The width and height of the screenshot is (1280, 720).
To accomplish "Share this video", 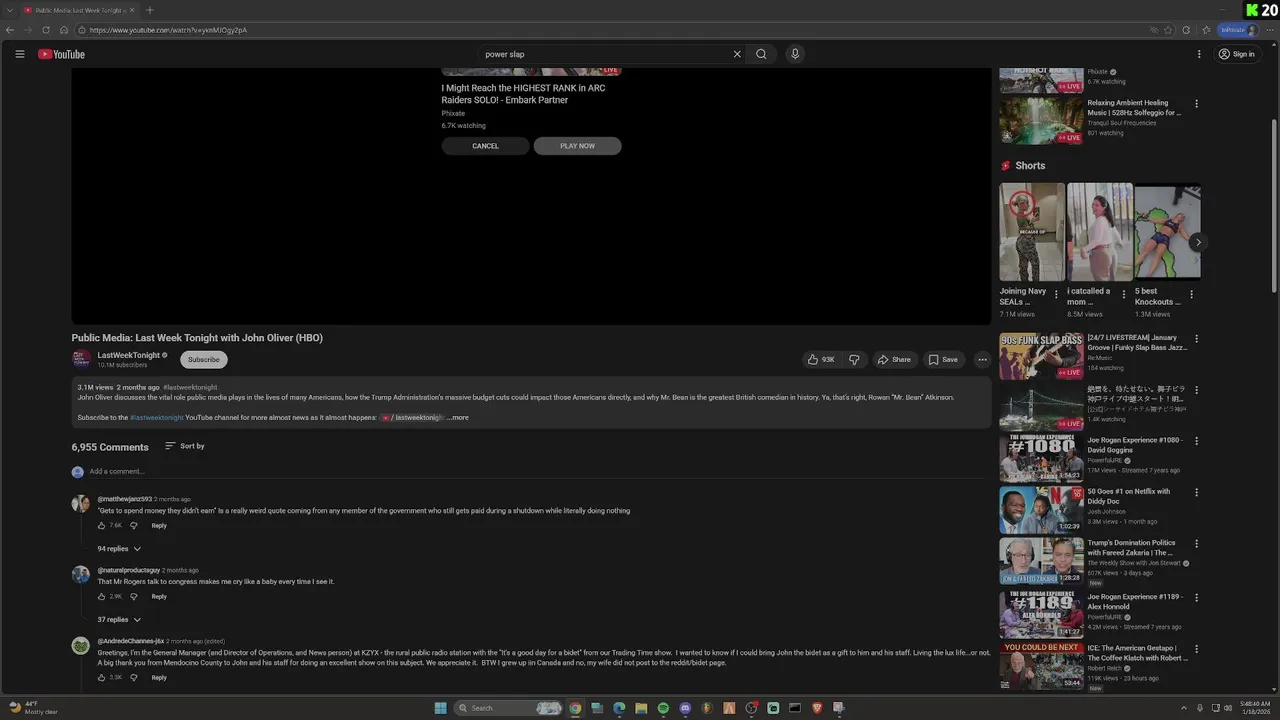I will coord(894,360).
